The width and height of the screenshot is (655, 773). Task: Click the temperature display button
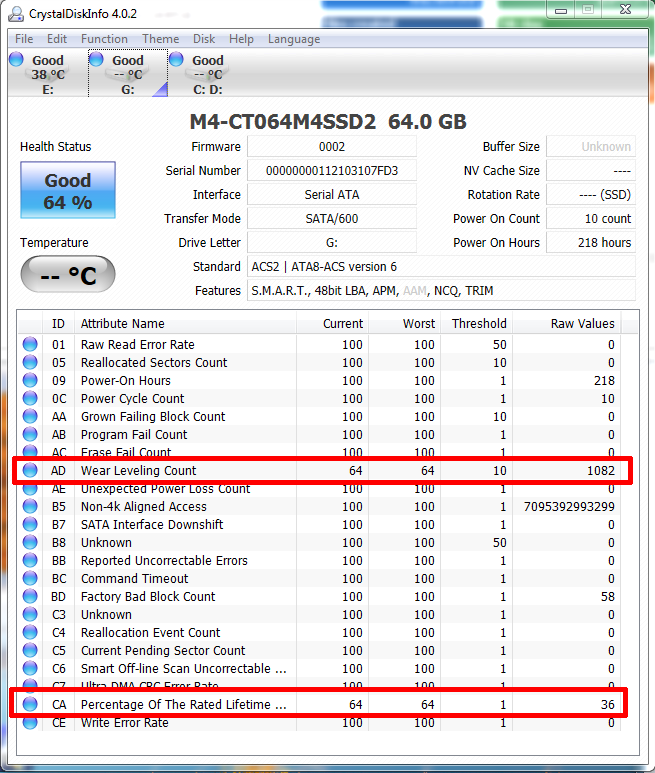(x=68, y=274)
